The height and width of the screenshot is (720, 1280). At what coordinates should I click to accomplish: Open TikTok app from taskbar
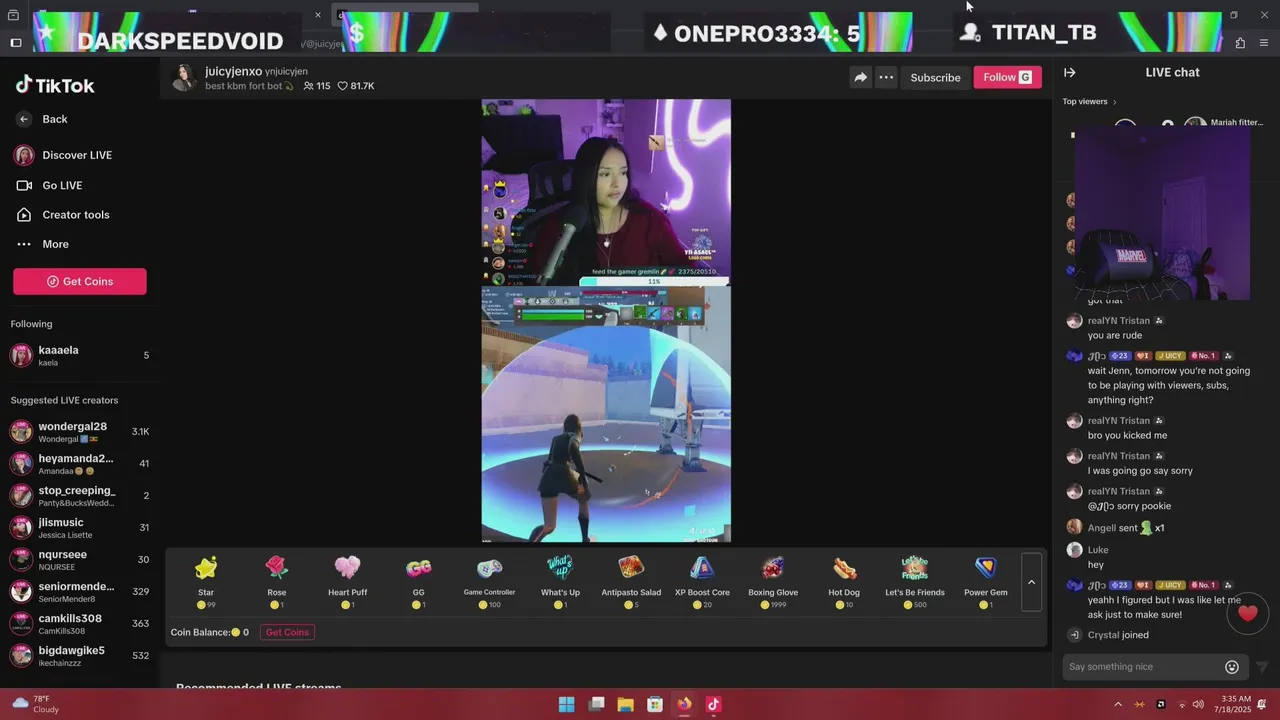(713, 704)
